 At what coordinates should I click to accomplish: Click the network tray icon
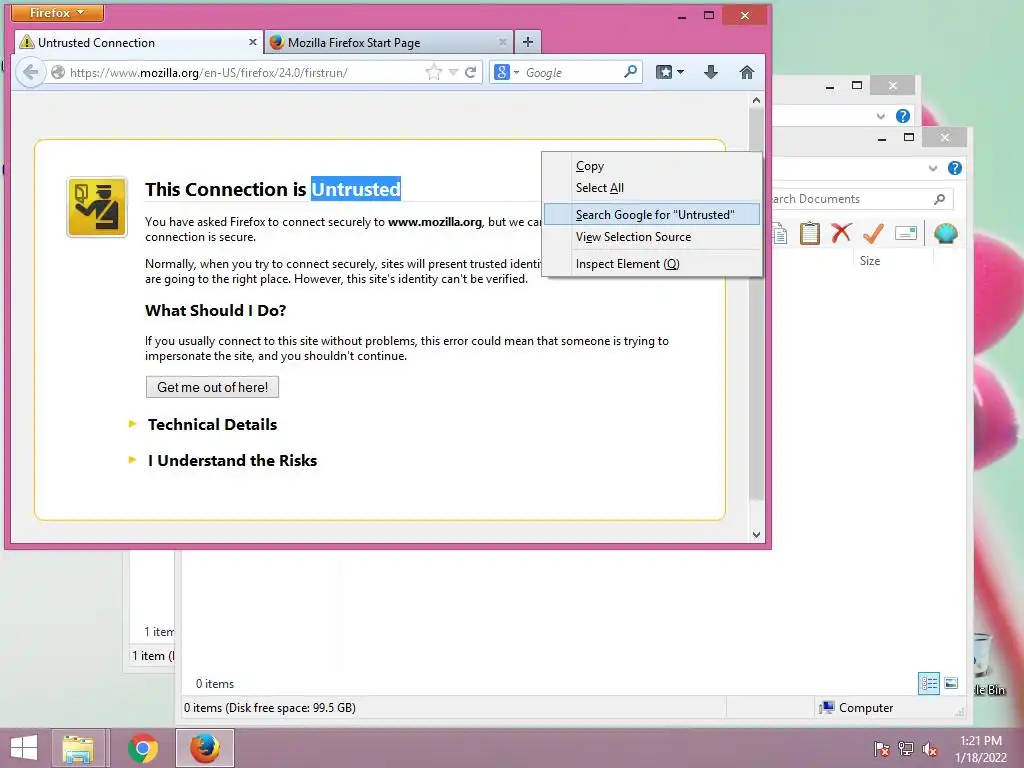coord(906,749)
